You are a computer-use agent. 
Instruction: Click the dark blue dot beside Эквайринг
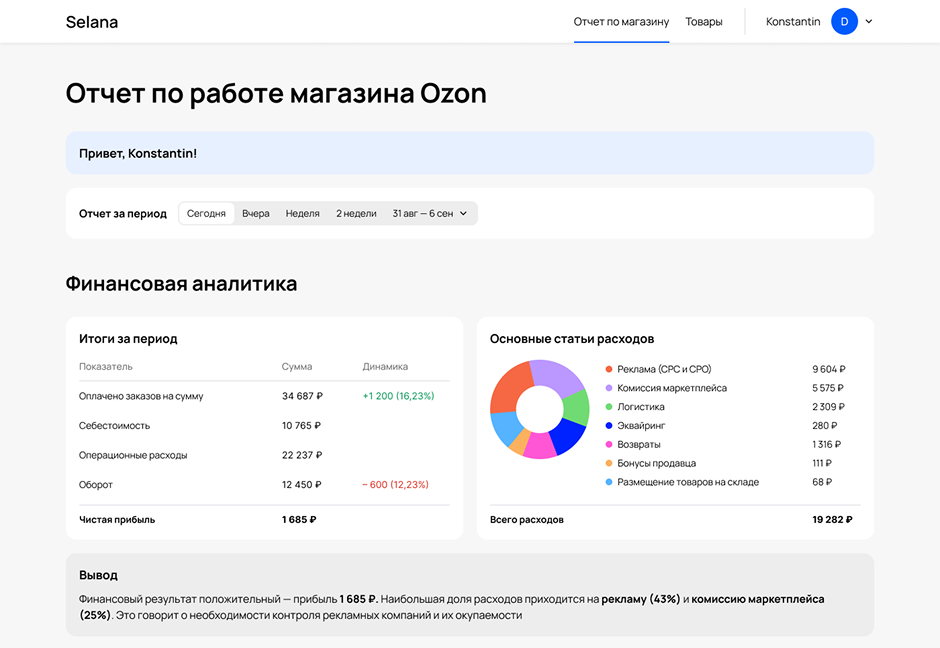tap(609, 425)
